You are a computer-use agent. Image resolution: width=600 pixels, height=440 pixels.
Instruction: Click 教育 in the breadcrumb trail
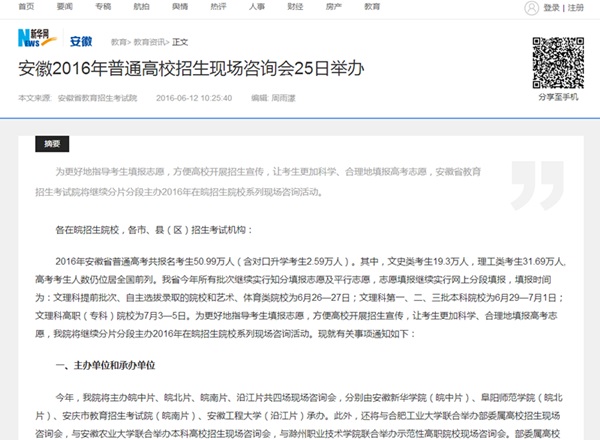119,43
